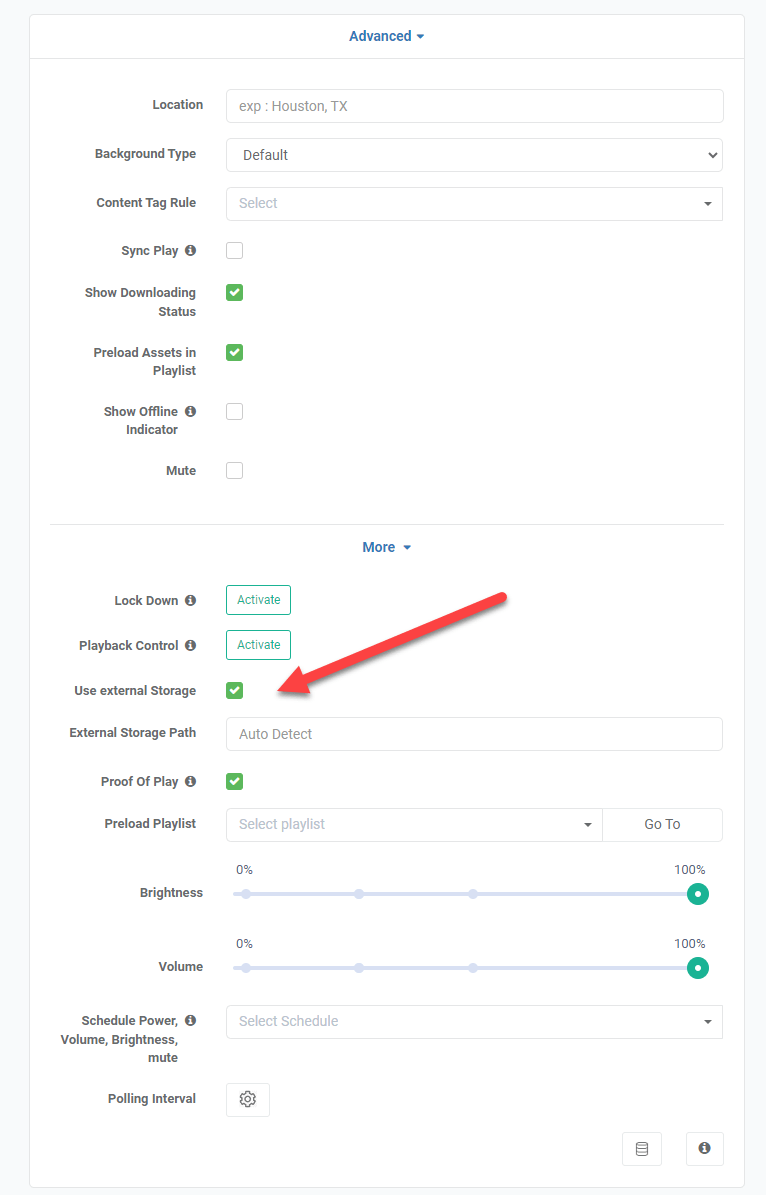Open the Background Type dropdown
Screen dimensions: 766x1195
coord(474,155)
